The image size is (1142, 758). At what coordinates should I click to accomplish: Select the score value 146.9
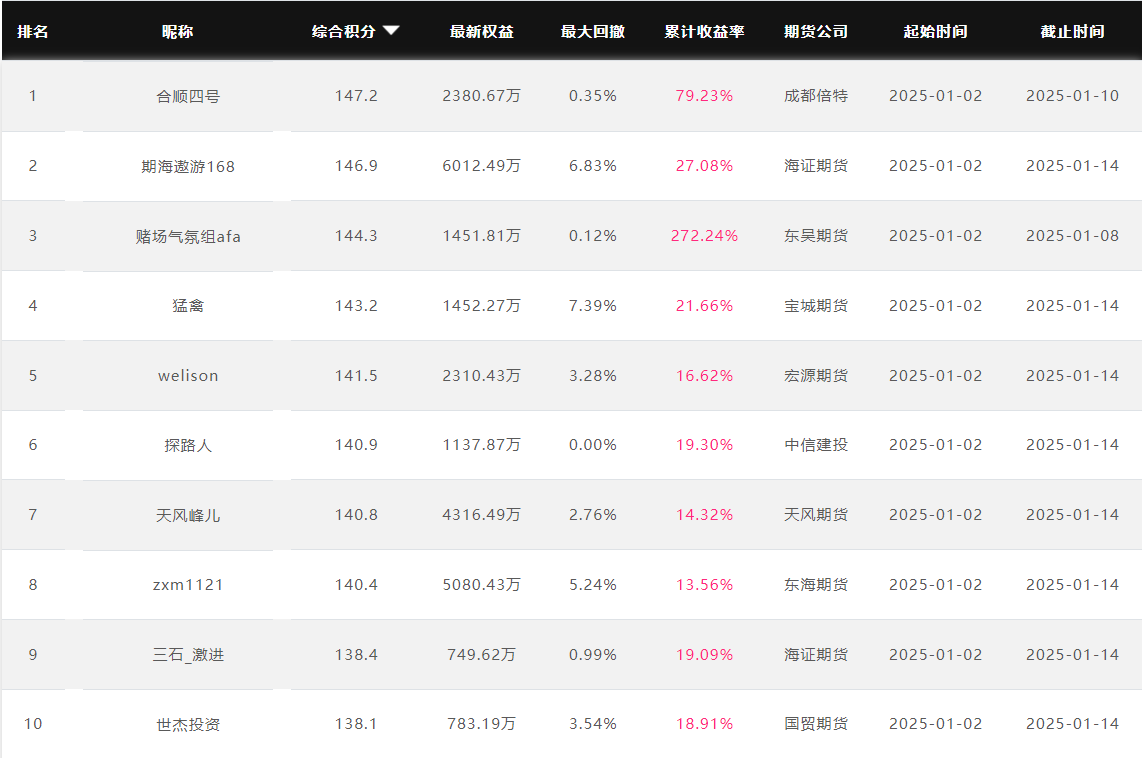coord(356,166)
